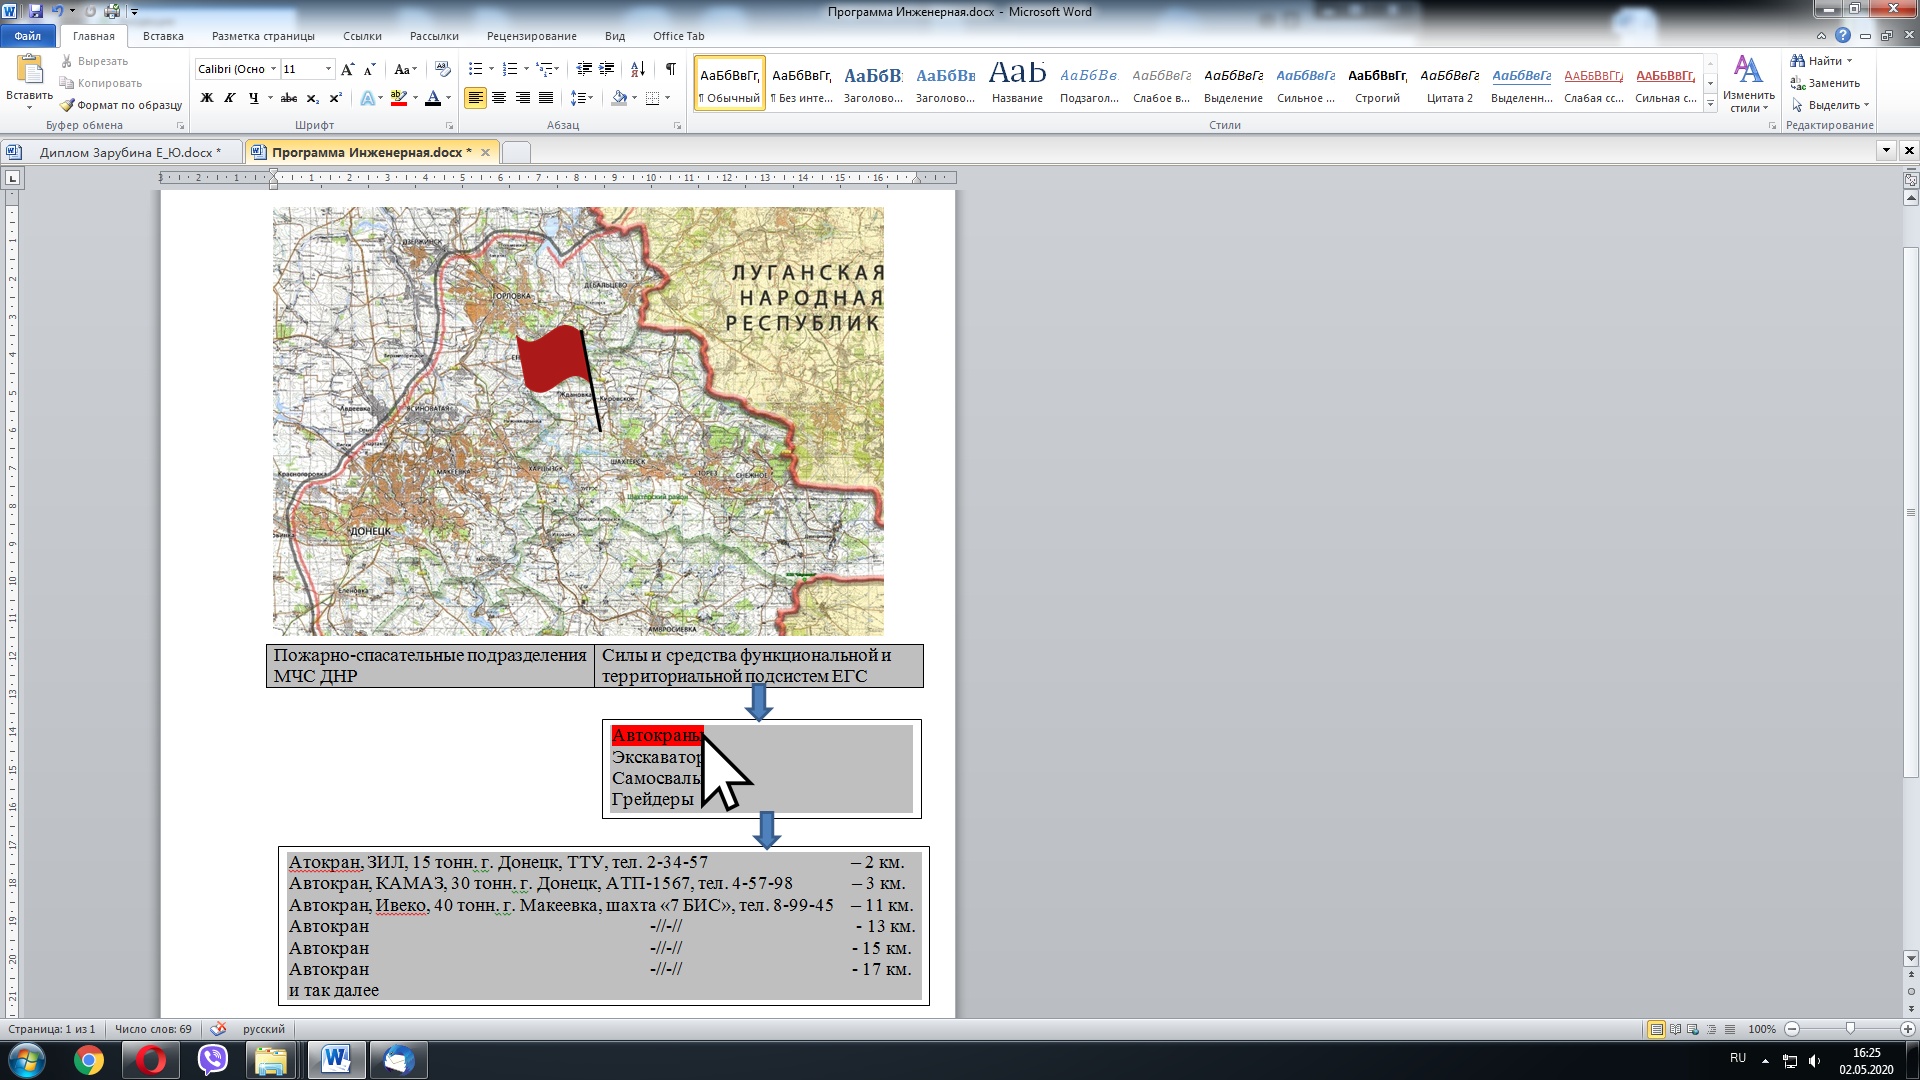Click multilevel list icon
1920x1080 pixels.
[544, 69]
